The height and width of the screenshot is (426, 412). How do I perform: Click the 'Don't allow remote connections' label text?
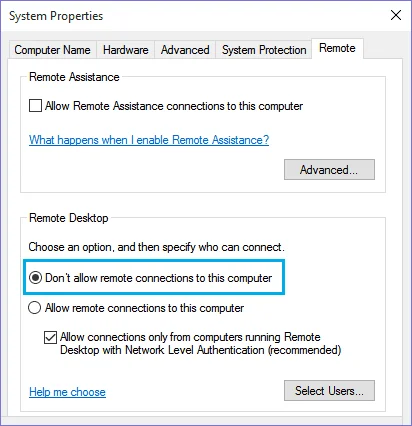coord(159,278)
